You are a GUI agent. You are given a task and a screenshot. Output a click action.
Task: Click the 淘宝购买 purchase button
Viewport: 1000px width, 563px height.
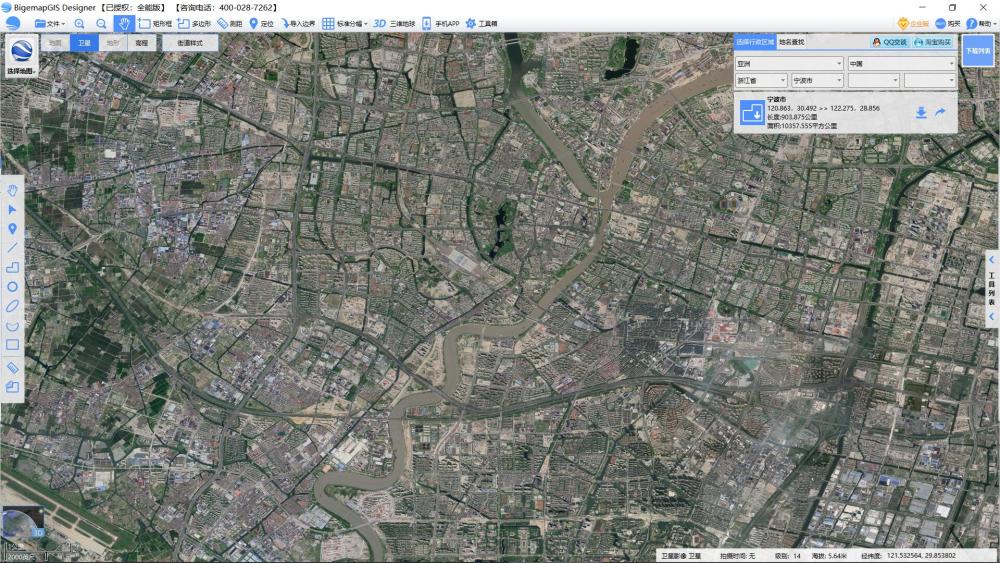pyautogui.click(x=932, y=42)
